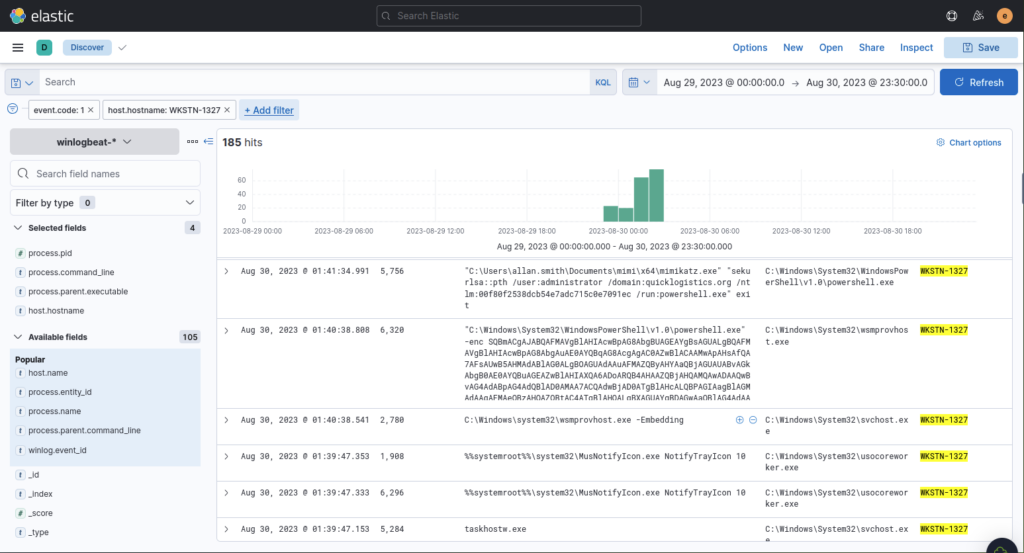The width and height of the screenshot is (1024, 553).
Task: Edit start date Aug 29, 2023 @ 00:00:00.0
Action: 724,82
